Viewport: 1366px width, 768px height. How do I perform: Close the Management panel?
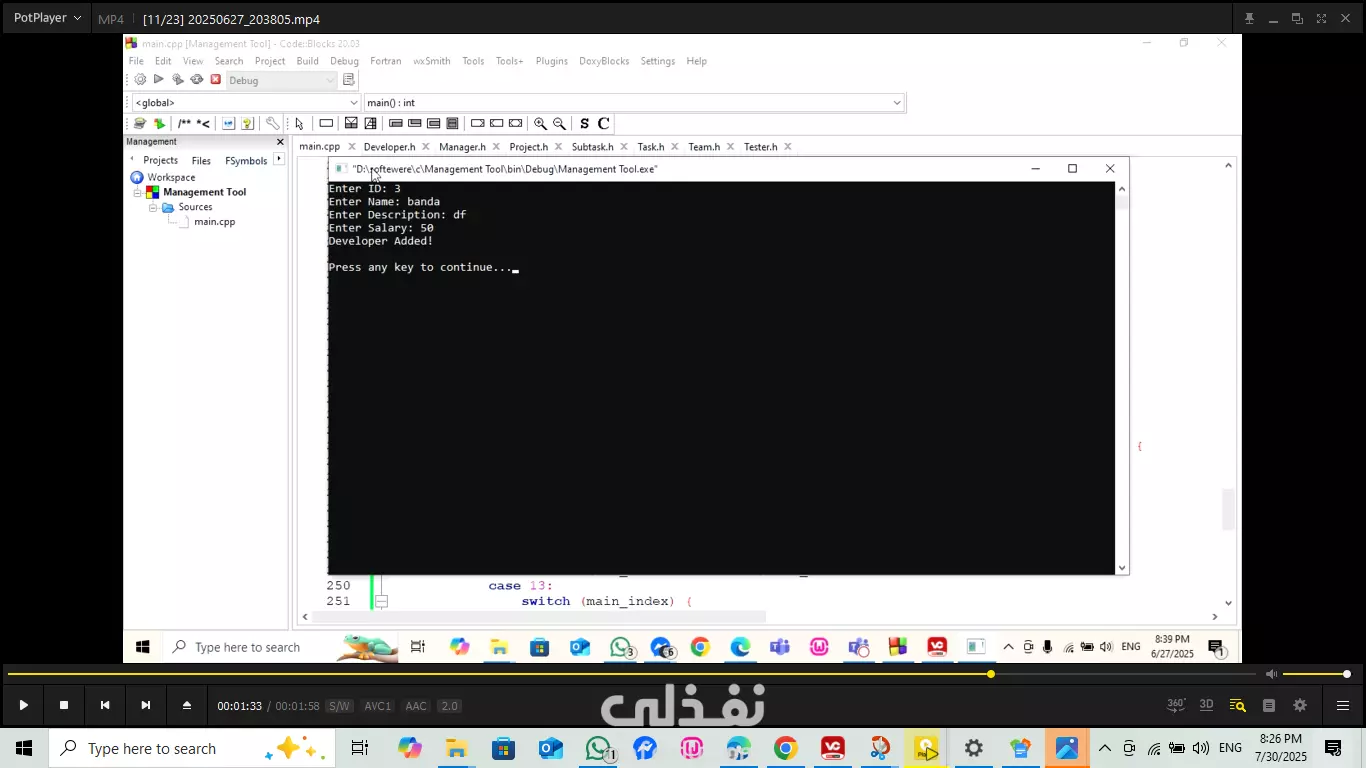[280, 142]
